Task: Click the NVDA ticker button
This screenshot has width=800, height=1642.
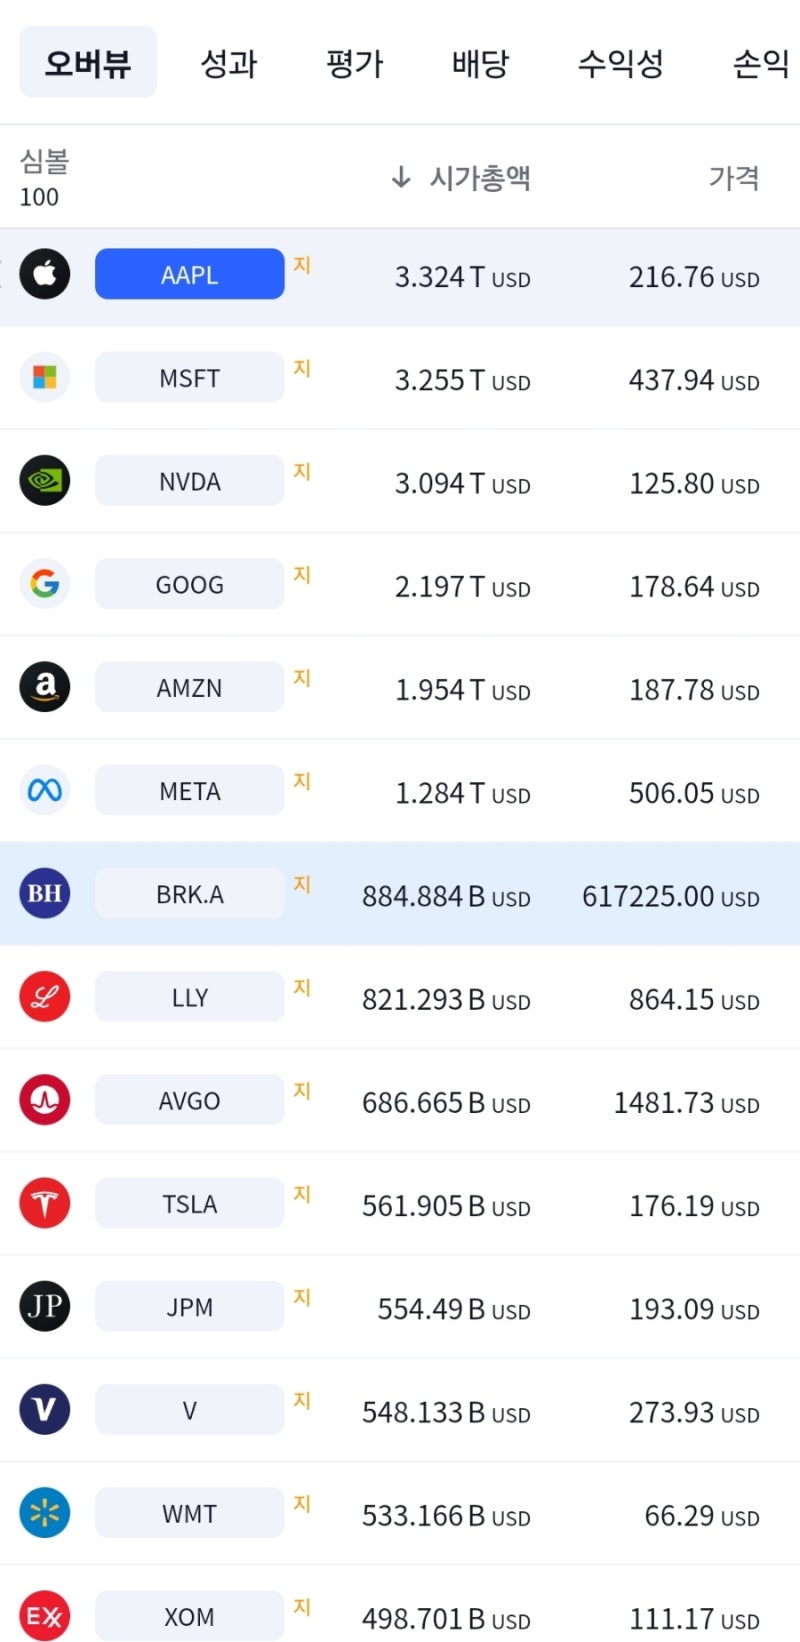Action: (189, 481)
